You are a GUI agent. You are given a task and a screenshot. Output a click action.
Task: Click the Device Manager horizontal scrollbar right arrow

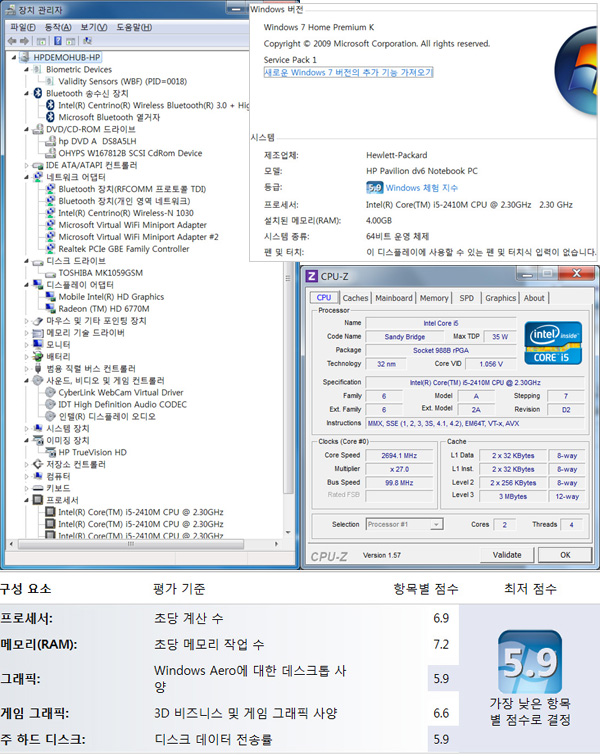[x=276, y=544]
